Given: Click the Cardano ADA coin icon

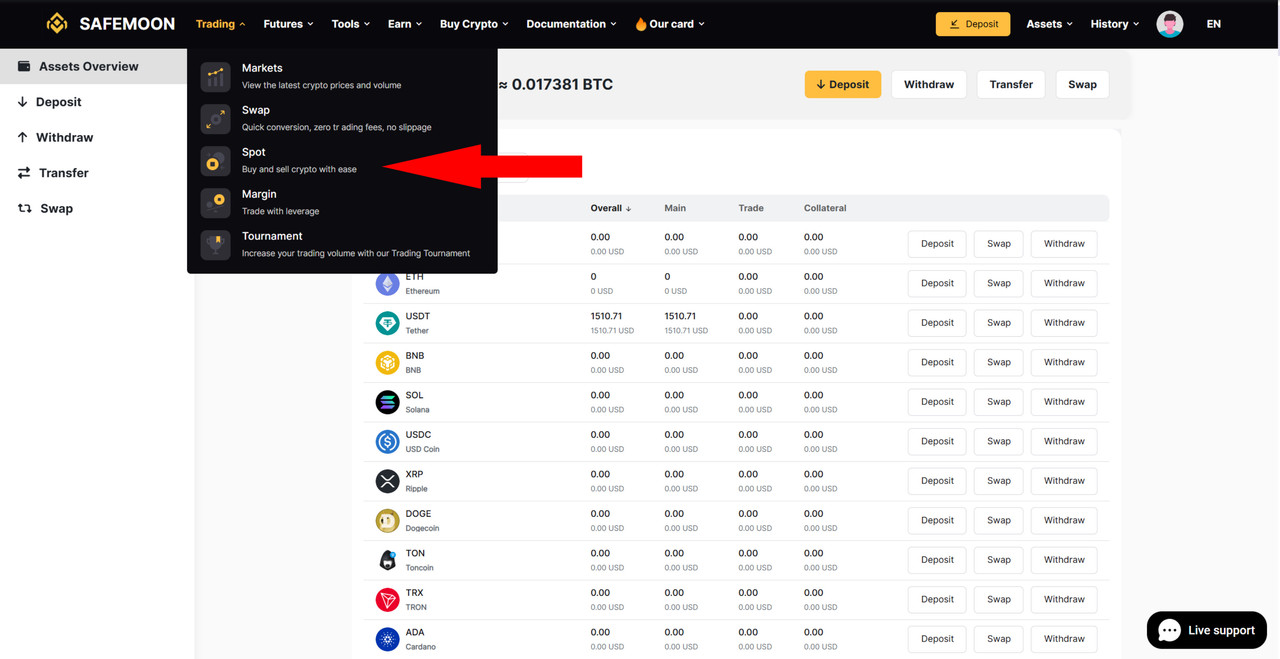Looking at the screenshot, I should [387, 639].
